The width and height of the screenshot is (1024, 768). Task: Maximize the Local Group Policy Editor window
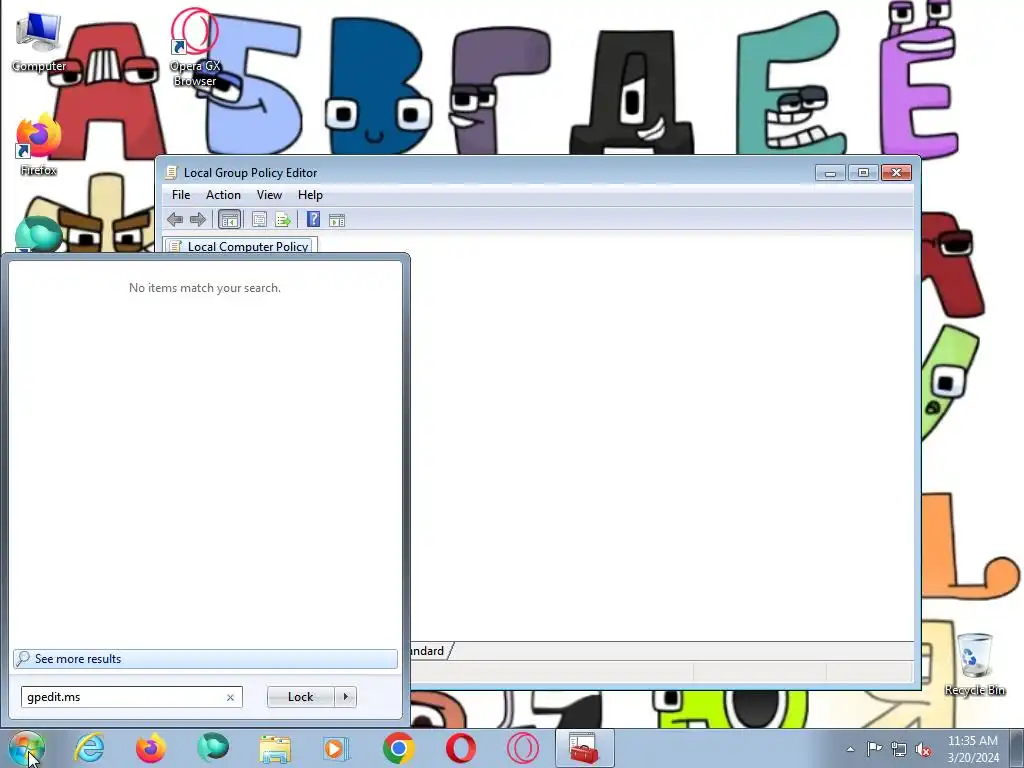coord(863,172)
